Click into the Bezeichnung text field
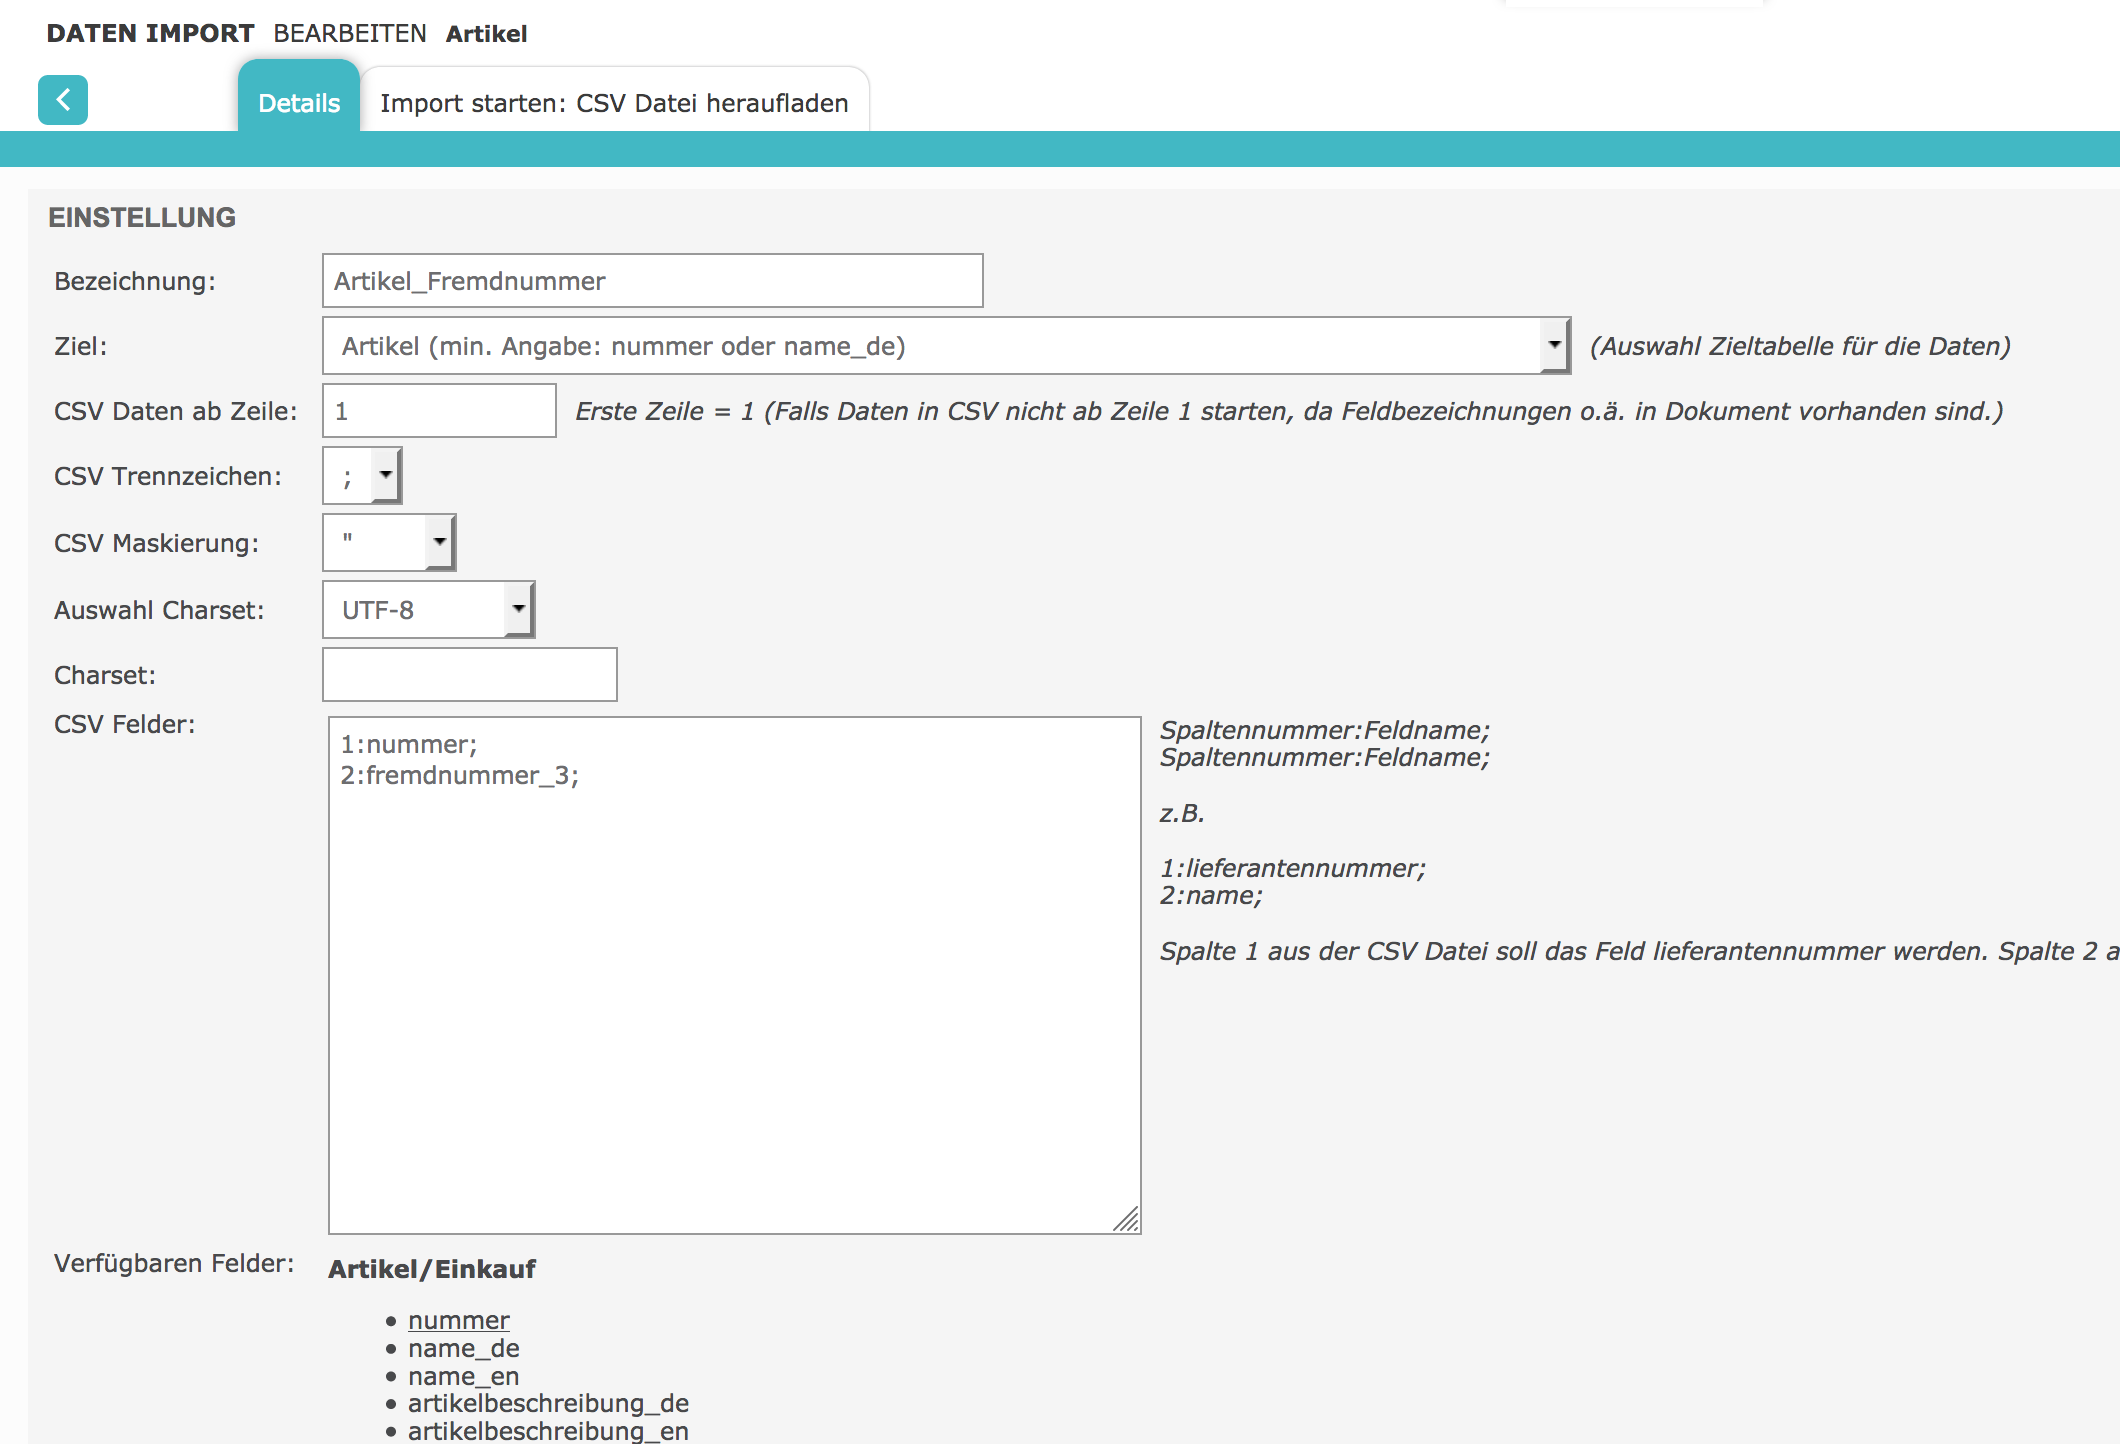 pos(652,281)
